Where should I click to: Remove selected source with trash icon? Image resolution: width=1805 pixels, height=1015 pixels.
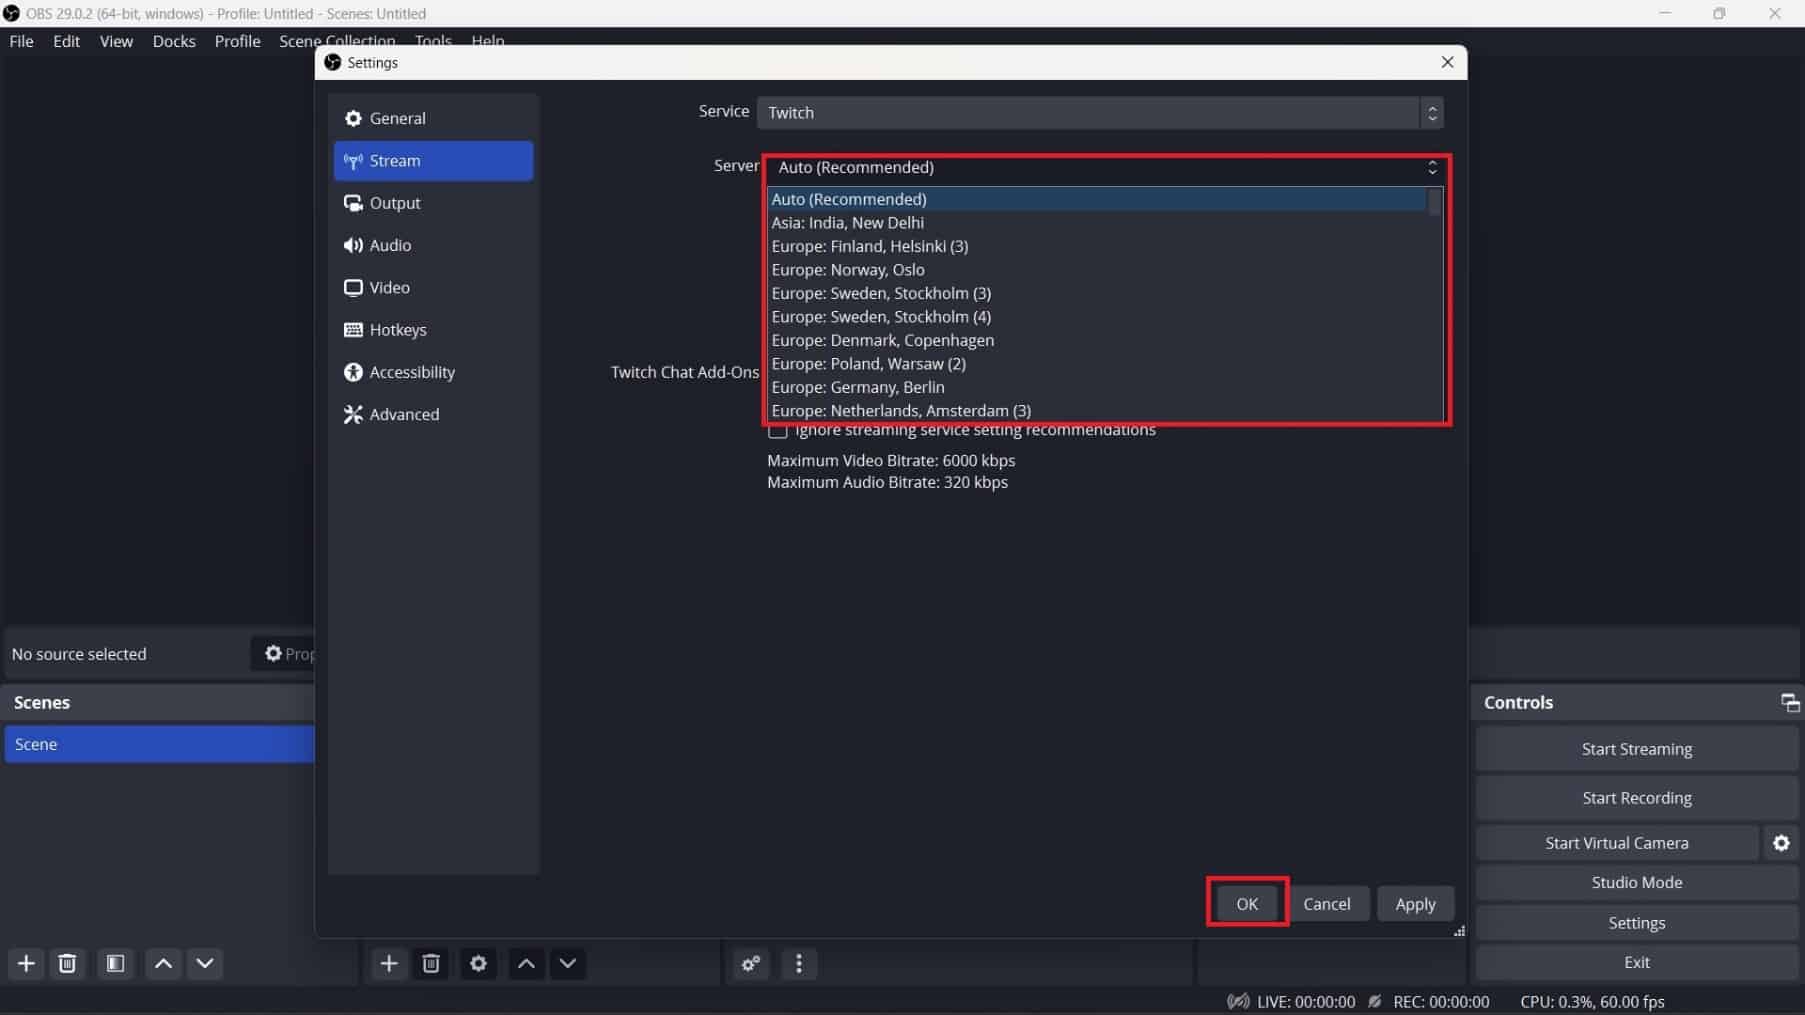pos(431,964)
